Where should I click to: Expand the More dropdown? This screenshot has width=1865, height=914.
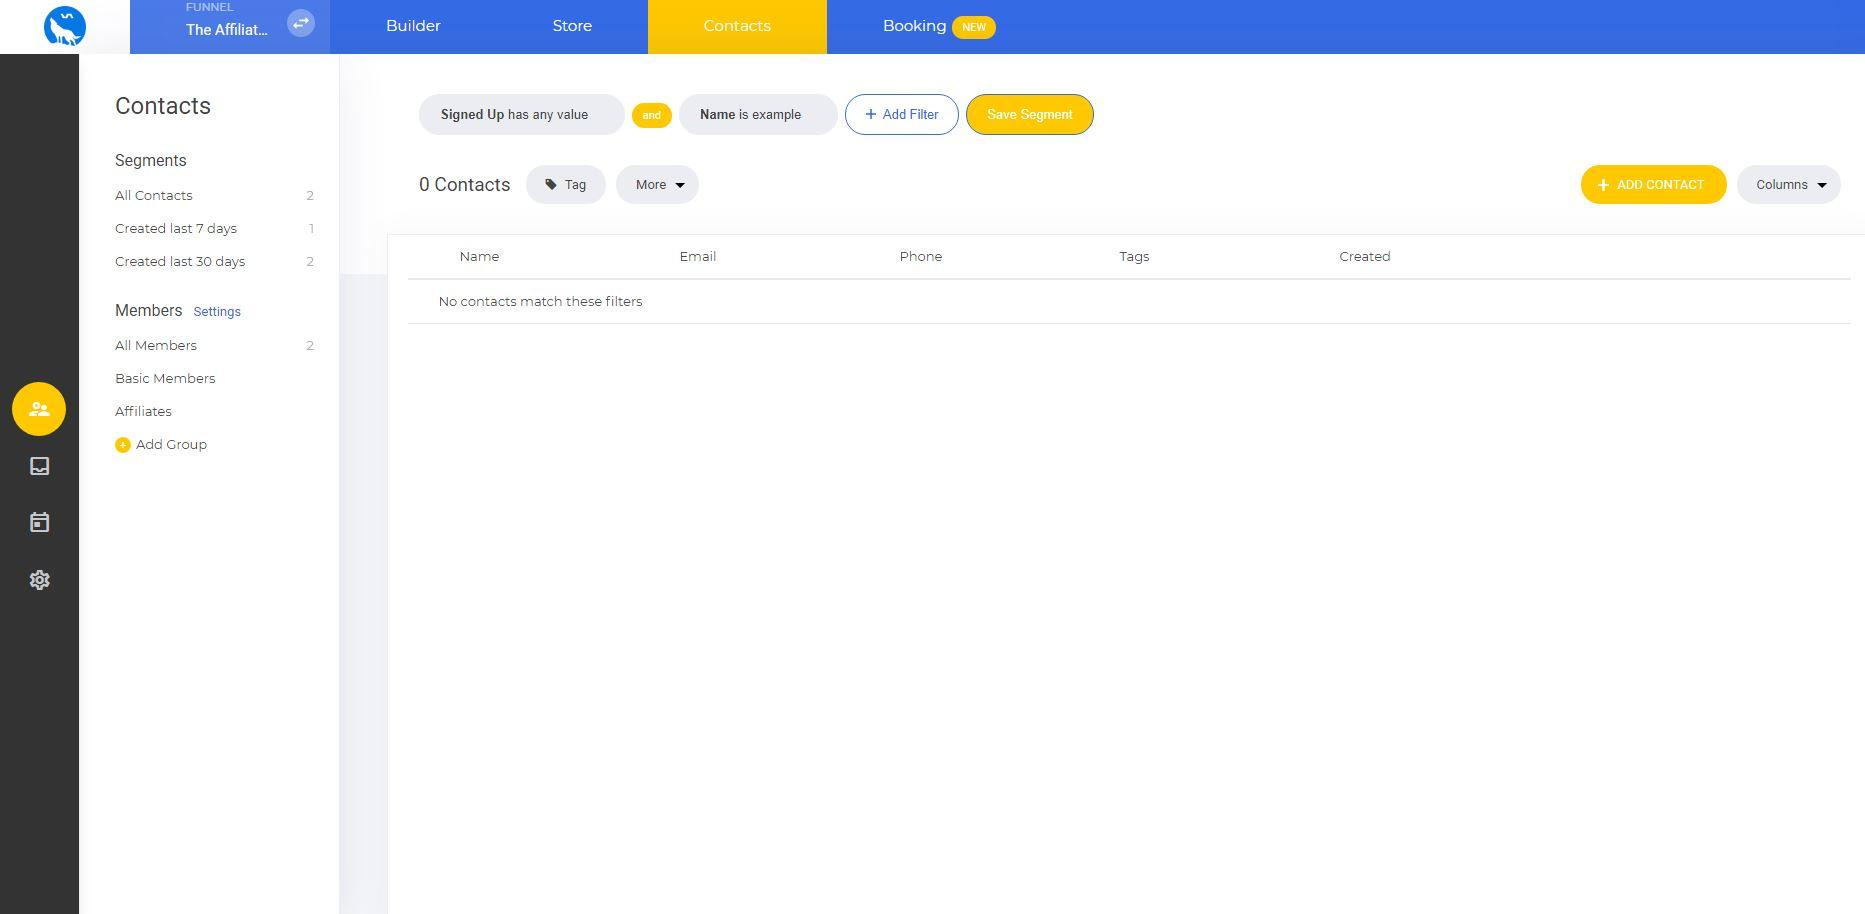coord(657,185)
